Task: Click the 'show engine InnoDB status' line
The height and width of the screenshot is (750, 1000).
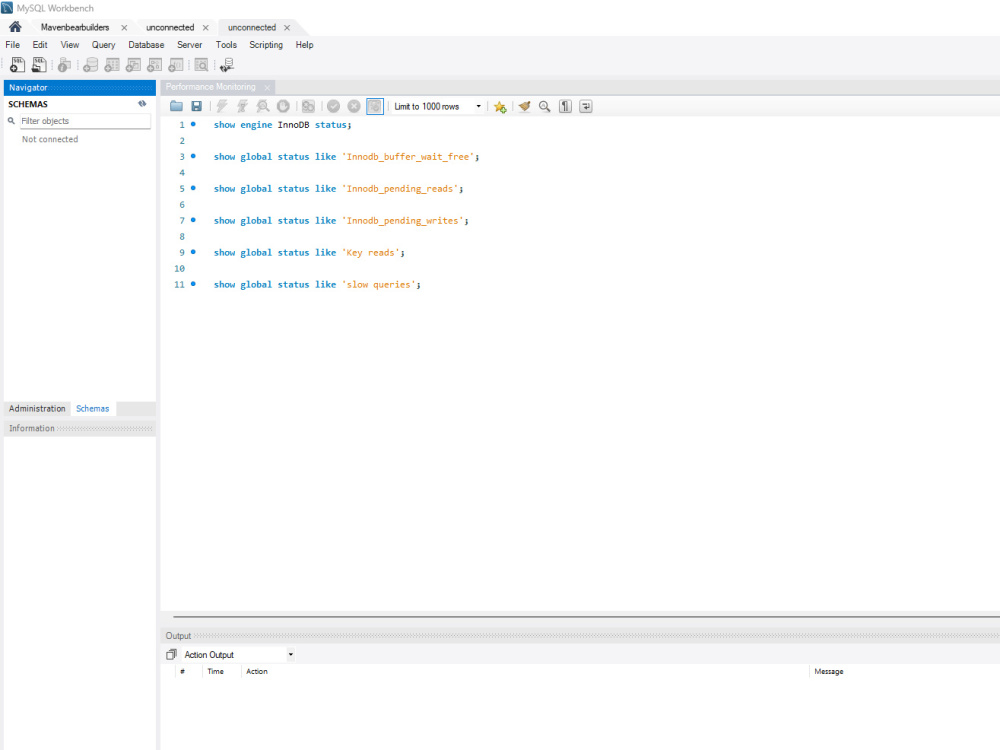Action: [x=283, y=125]
